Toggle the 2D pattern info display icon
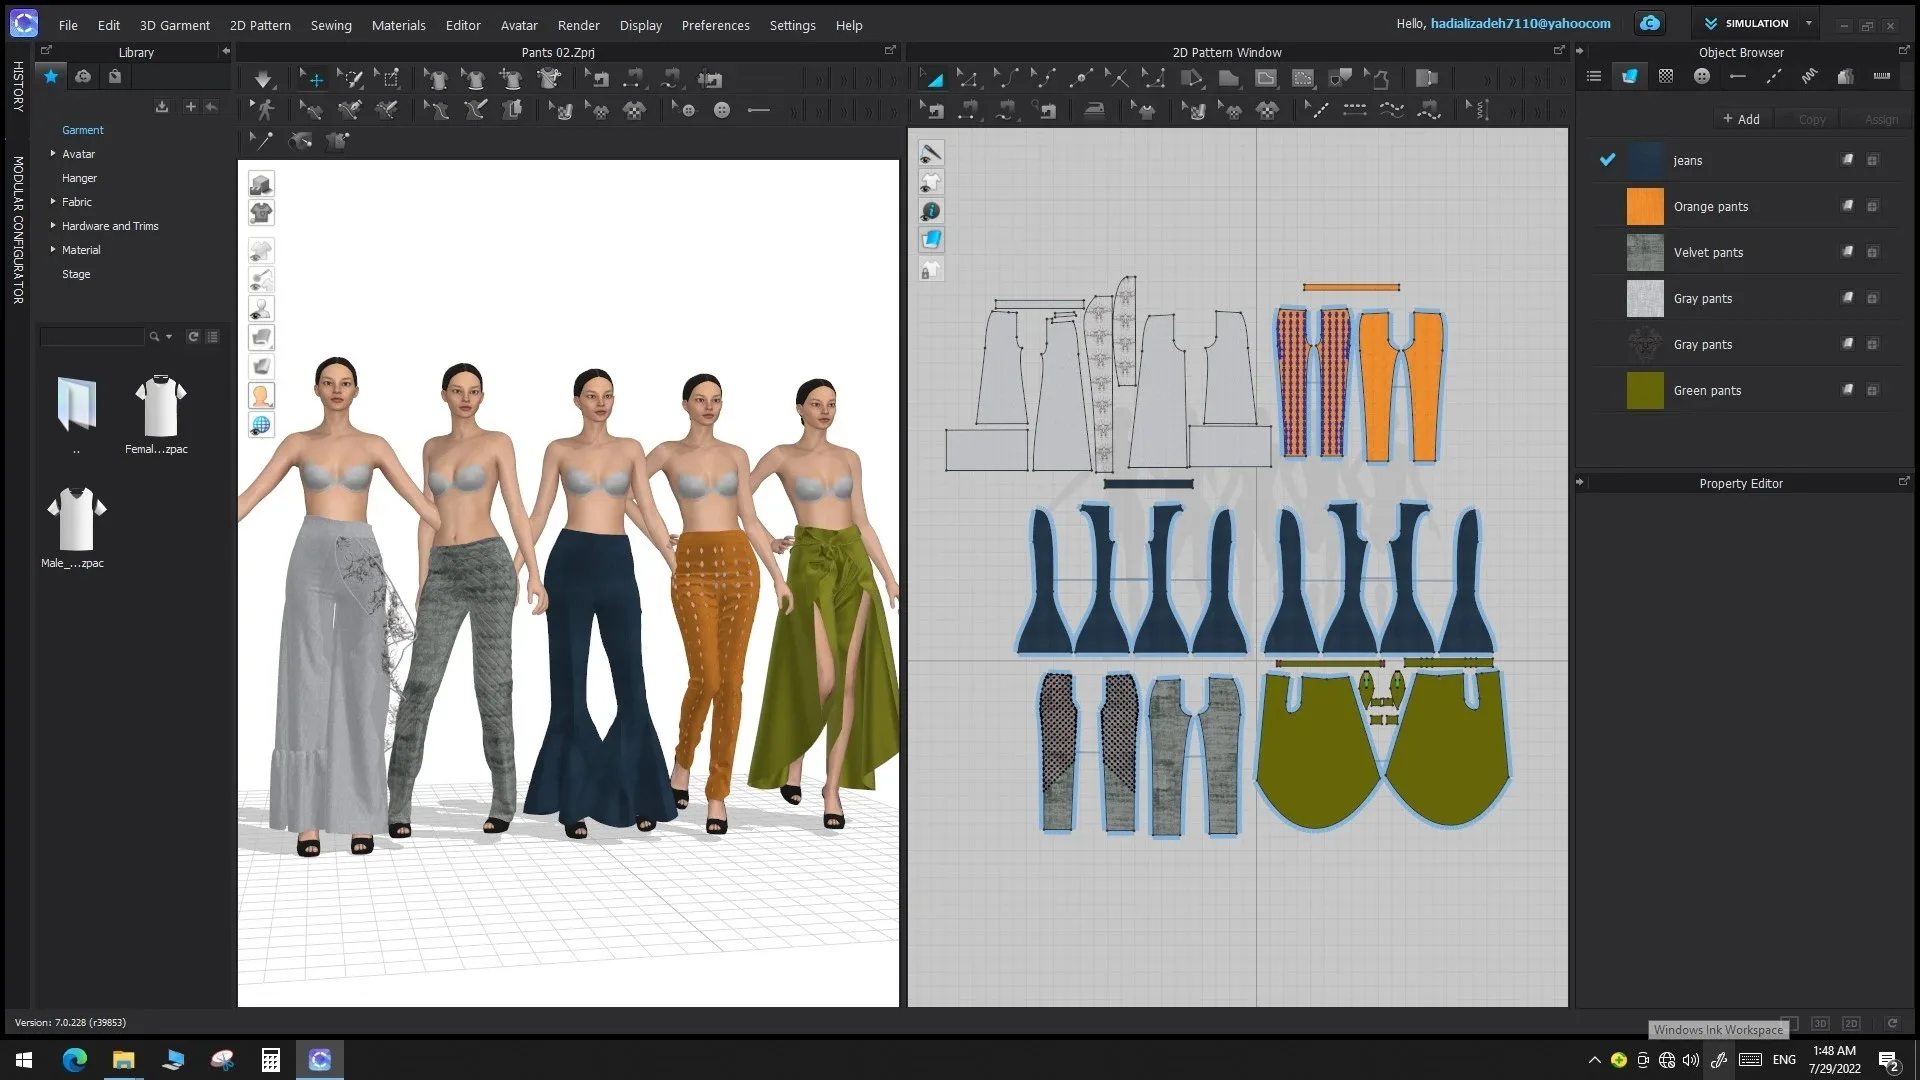This screenshot has height=1080, width=1920. (931, 211)
